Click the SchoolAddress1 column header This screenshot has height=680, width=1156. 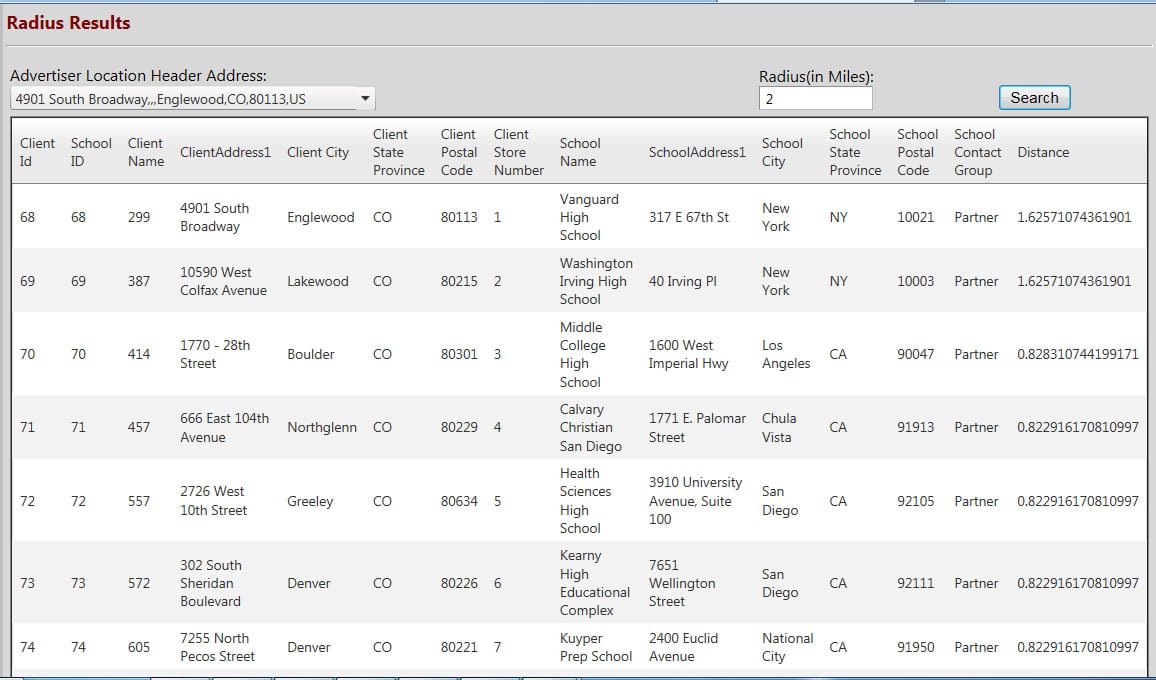tap(697, 152)
